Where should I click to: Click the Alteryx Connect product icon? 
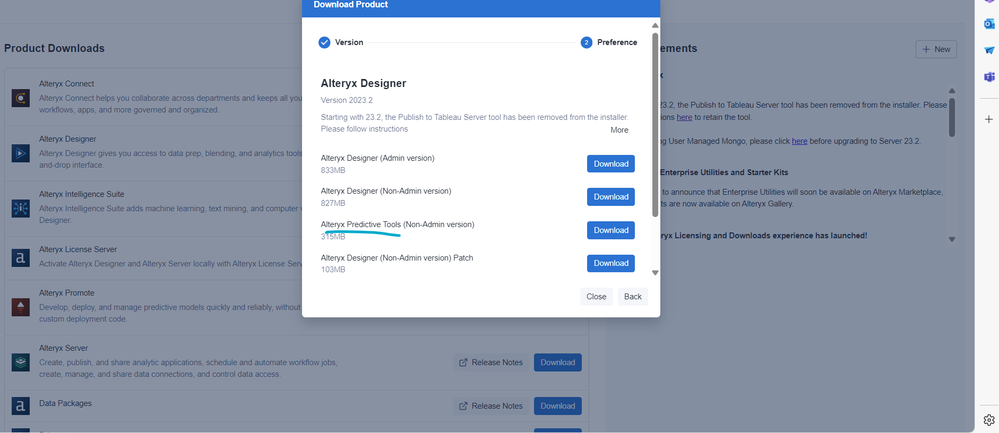(20, 98)
